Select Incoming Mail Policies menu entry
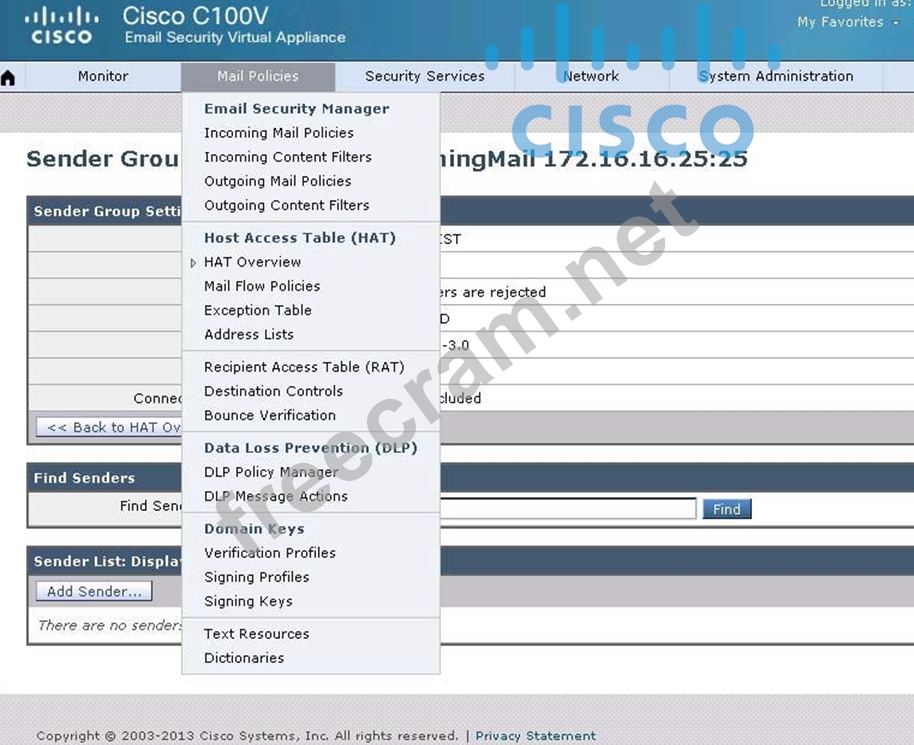This screenshot has height=745, width=914. [278, 133]
